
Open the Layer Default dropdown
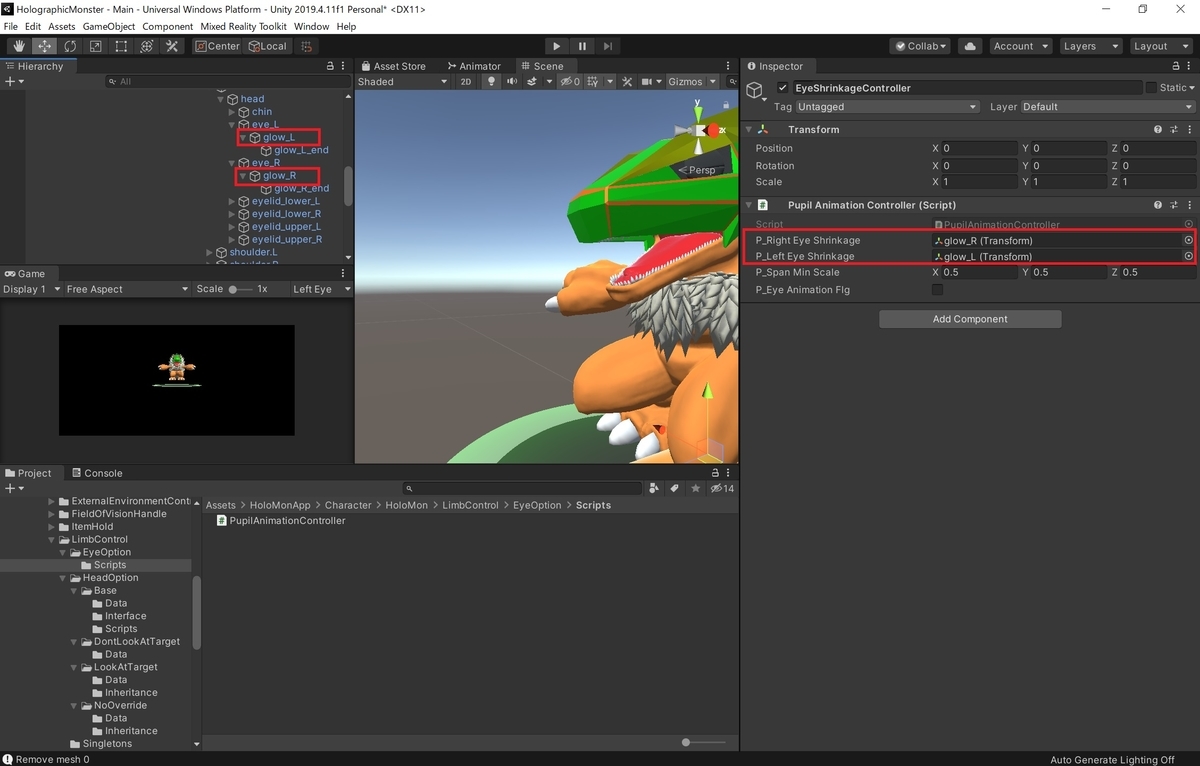click(x=1107, y=107)
